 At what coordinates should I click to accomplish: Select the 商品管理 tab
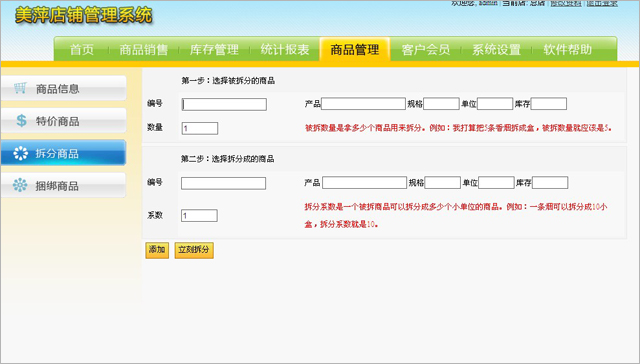click(355, 50)
